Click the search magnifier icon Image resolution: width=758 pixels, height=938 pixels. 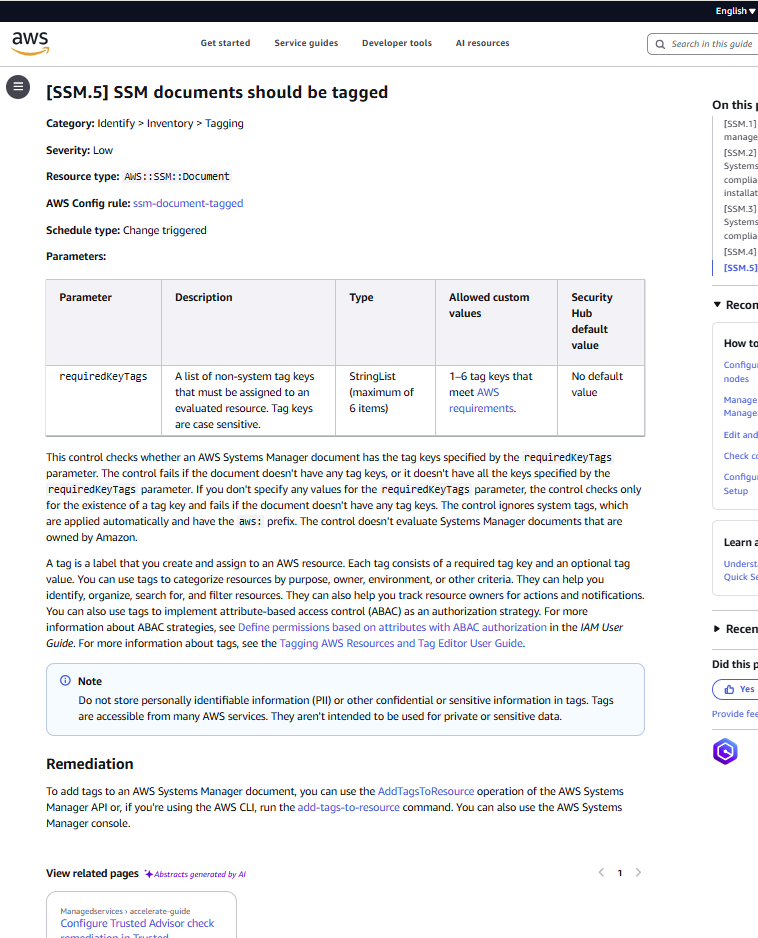(x=660, y=44)
